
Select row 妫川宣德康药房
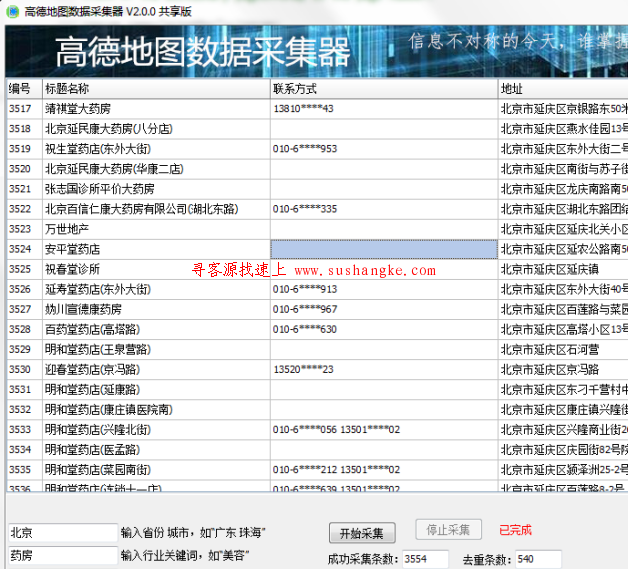click(317, 310)
